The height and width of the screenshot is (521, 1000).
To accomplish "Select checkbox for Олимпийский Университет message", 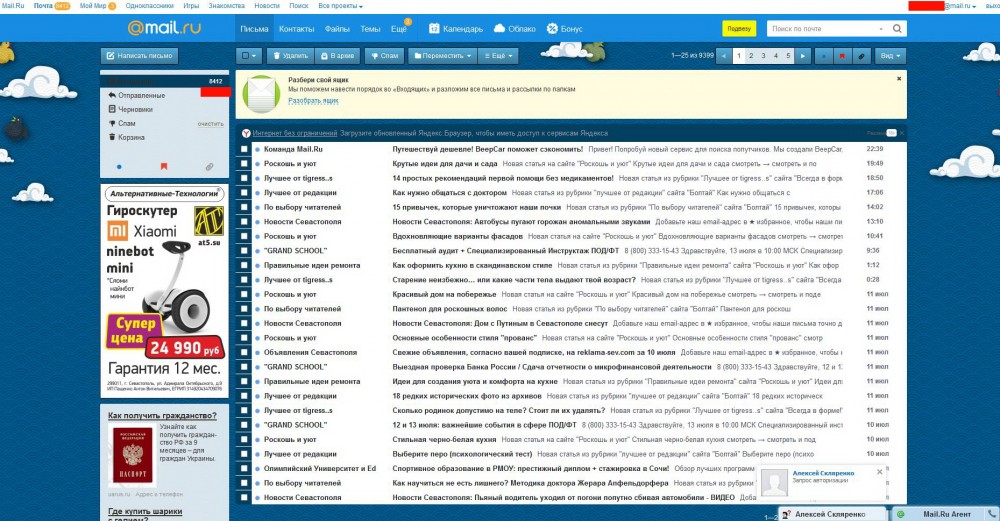I will 244,469.
